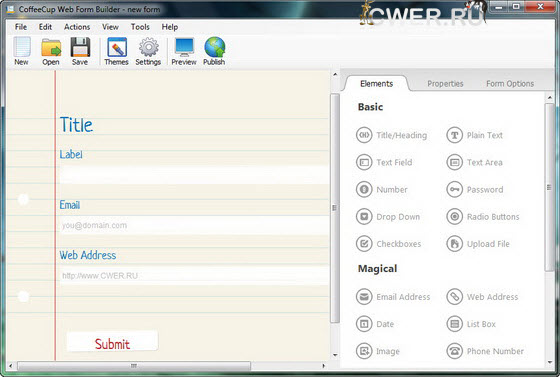Click the canvas scroll right arrow

pos(324,366)
